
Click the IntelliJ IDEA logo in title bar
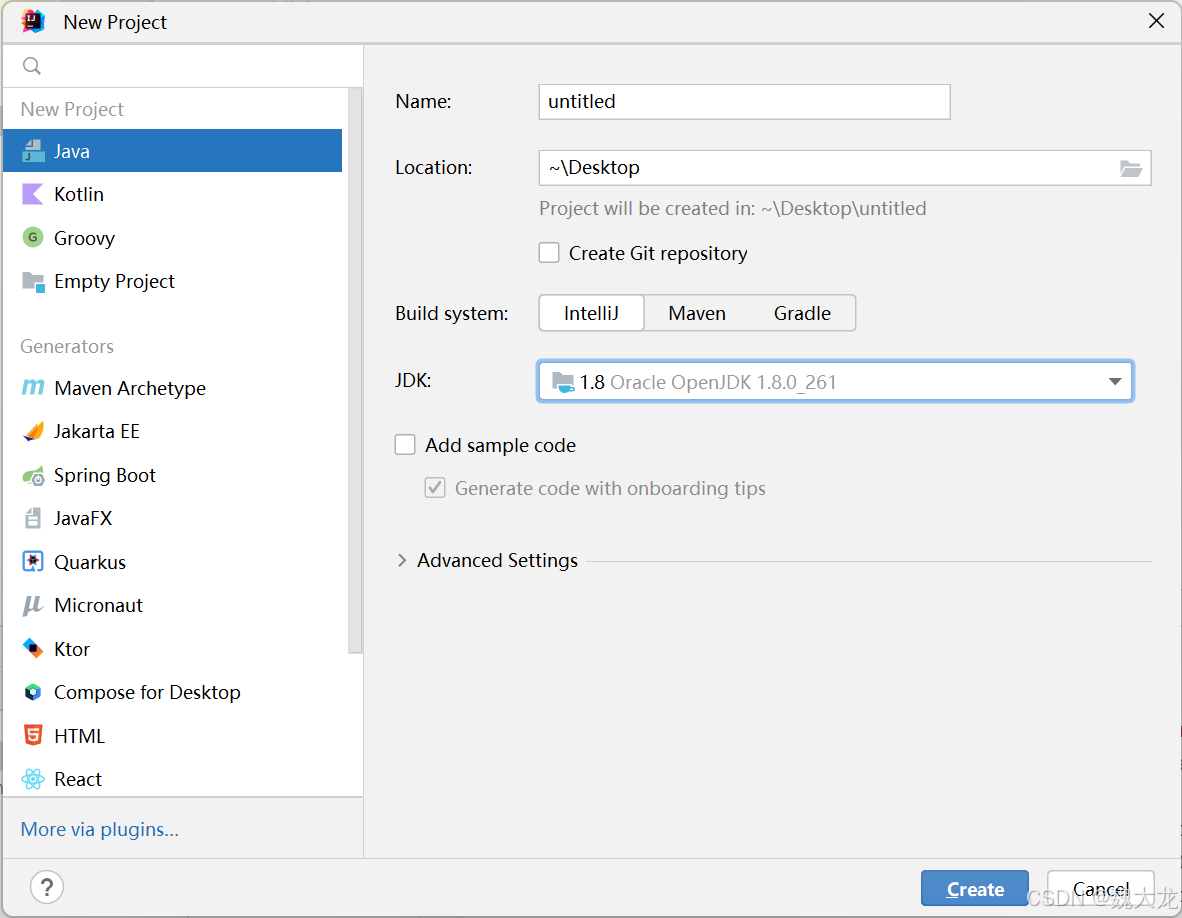(33, 21)
